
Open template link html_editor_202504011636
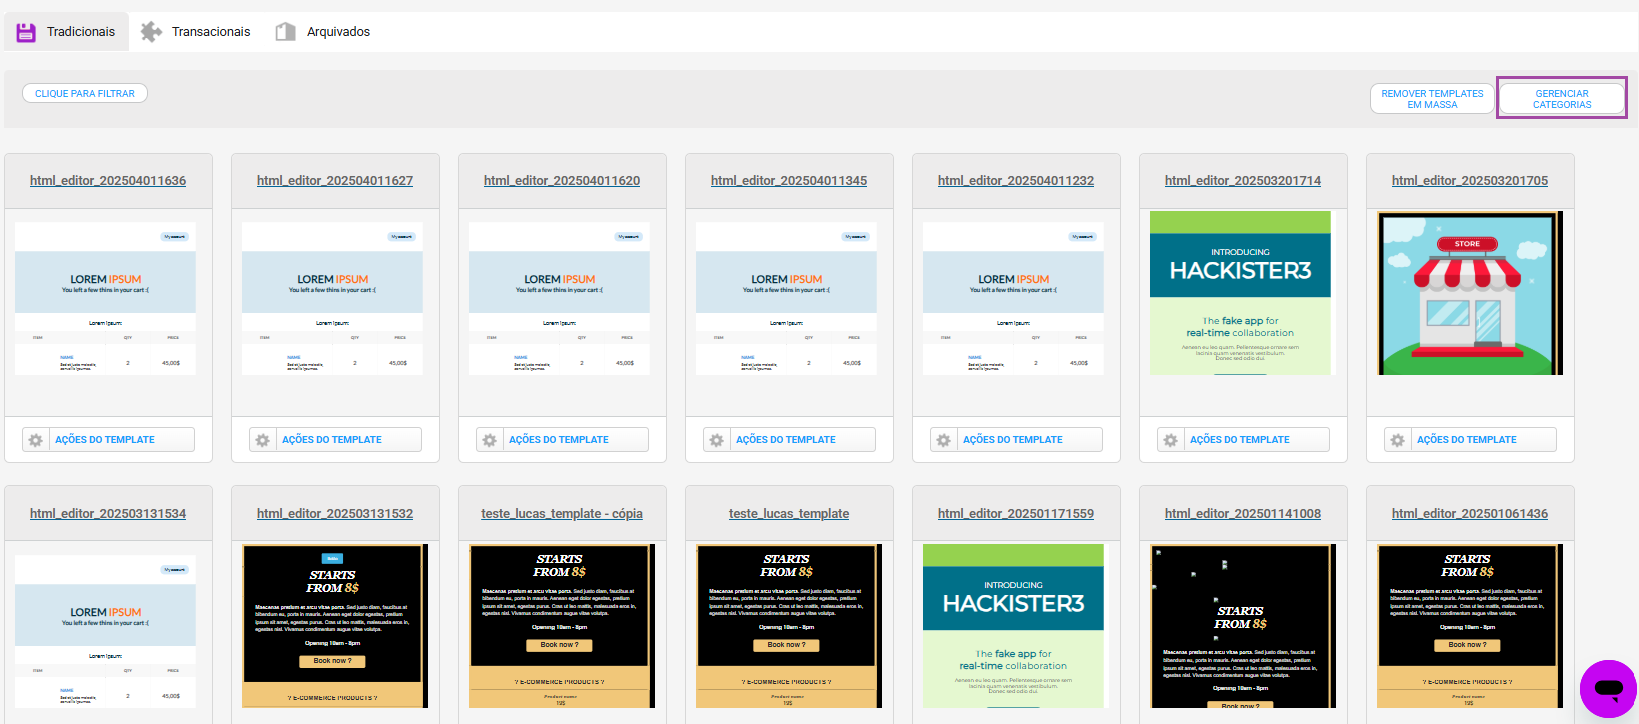[x=108, y=181]
